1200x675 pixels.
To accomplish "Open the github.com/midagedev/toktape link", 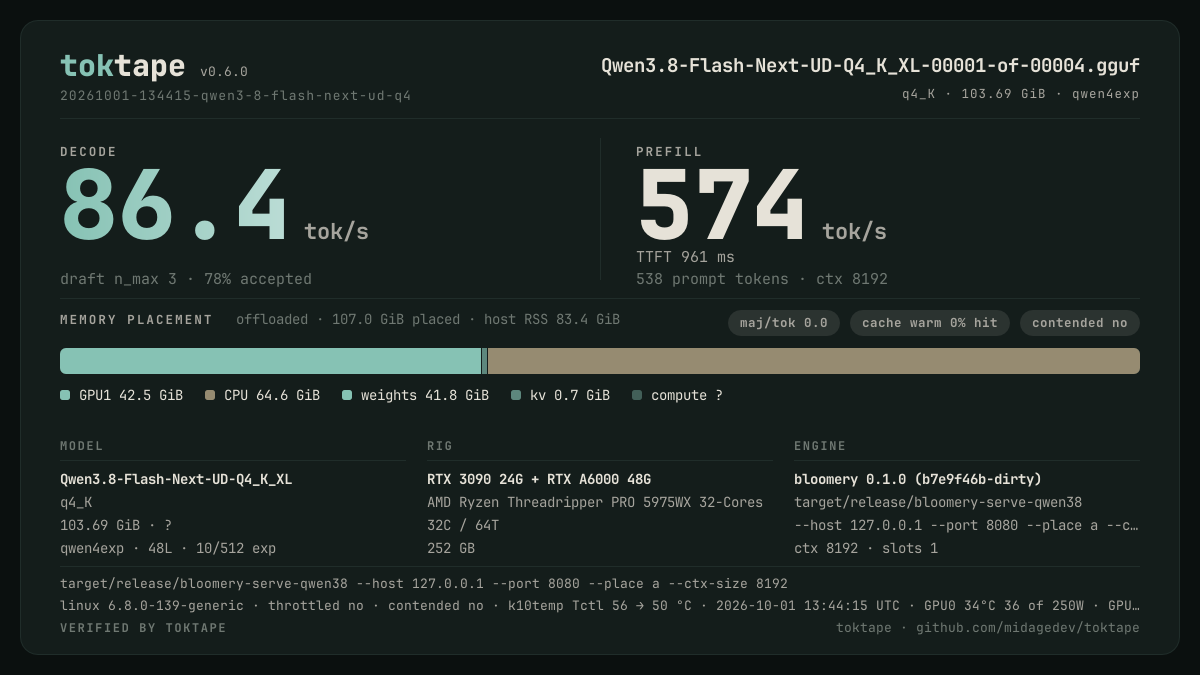I will [1028, 628].
